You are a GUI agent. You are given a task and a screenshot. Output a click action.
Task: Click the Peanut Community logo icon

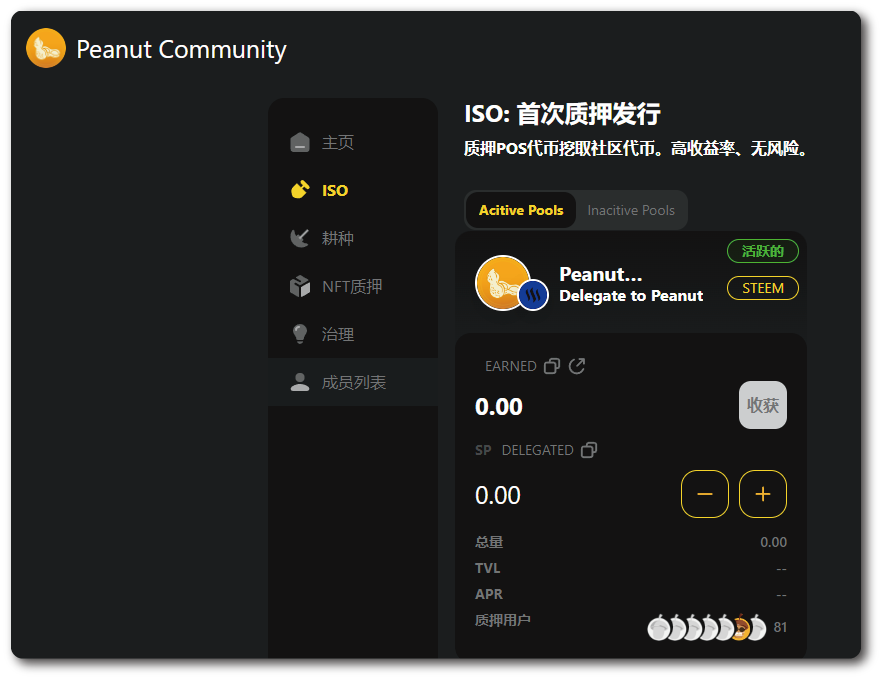pos(46,48)
